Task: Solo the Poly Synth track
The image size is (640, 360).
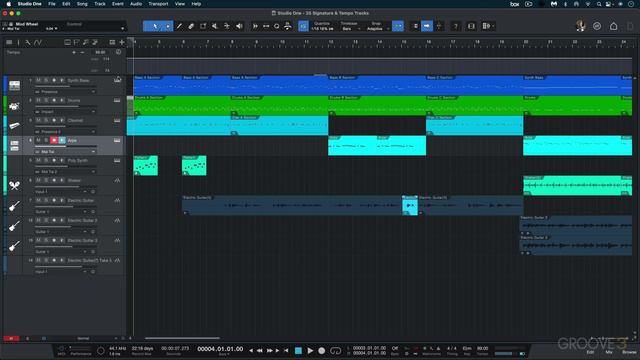Action: [x=46, y=160]
